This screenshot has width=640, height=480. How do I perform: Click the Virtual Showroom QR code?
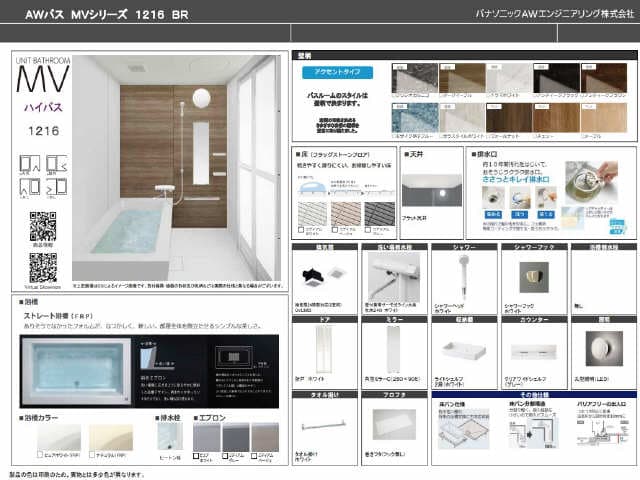point(41,266)
